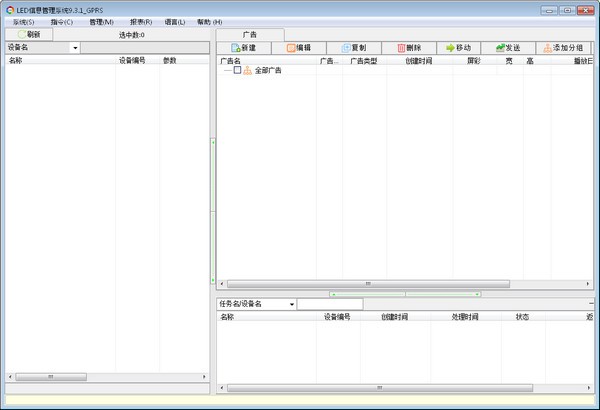Maximize the LED management window
The width and height of the screenshot is (600, 410).
(x=567, y=10)
